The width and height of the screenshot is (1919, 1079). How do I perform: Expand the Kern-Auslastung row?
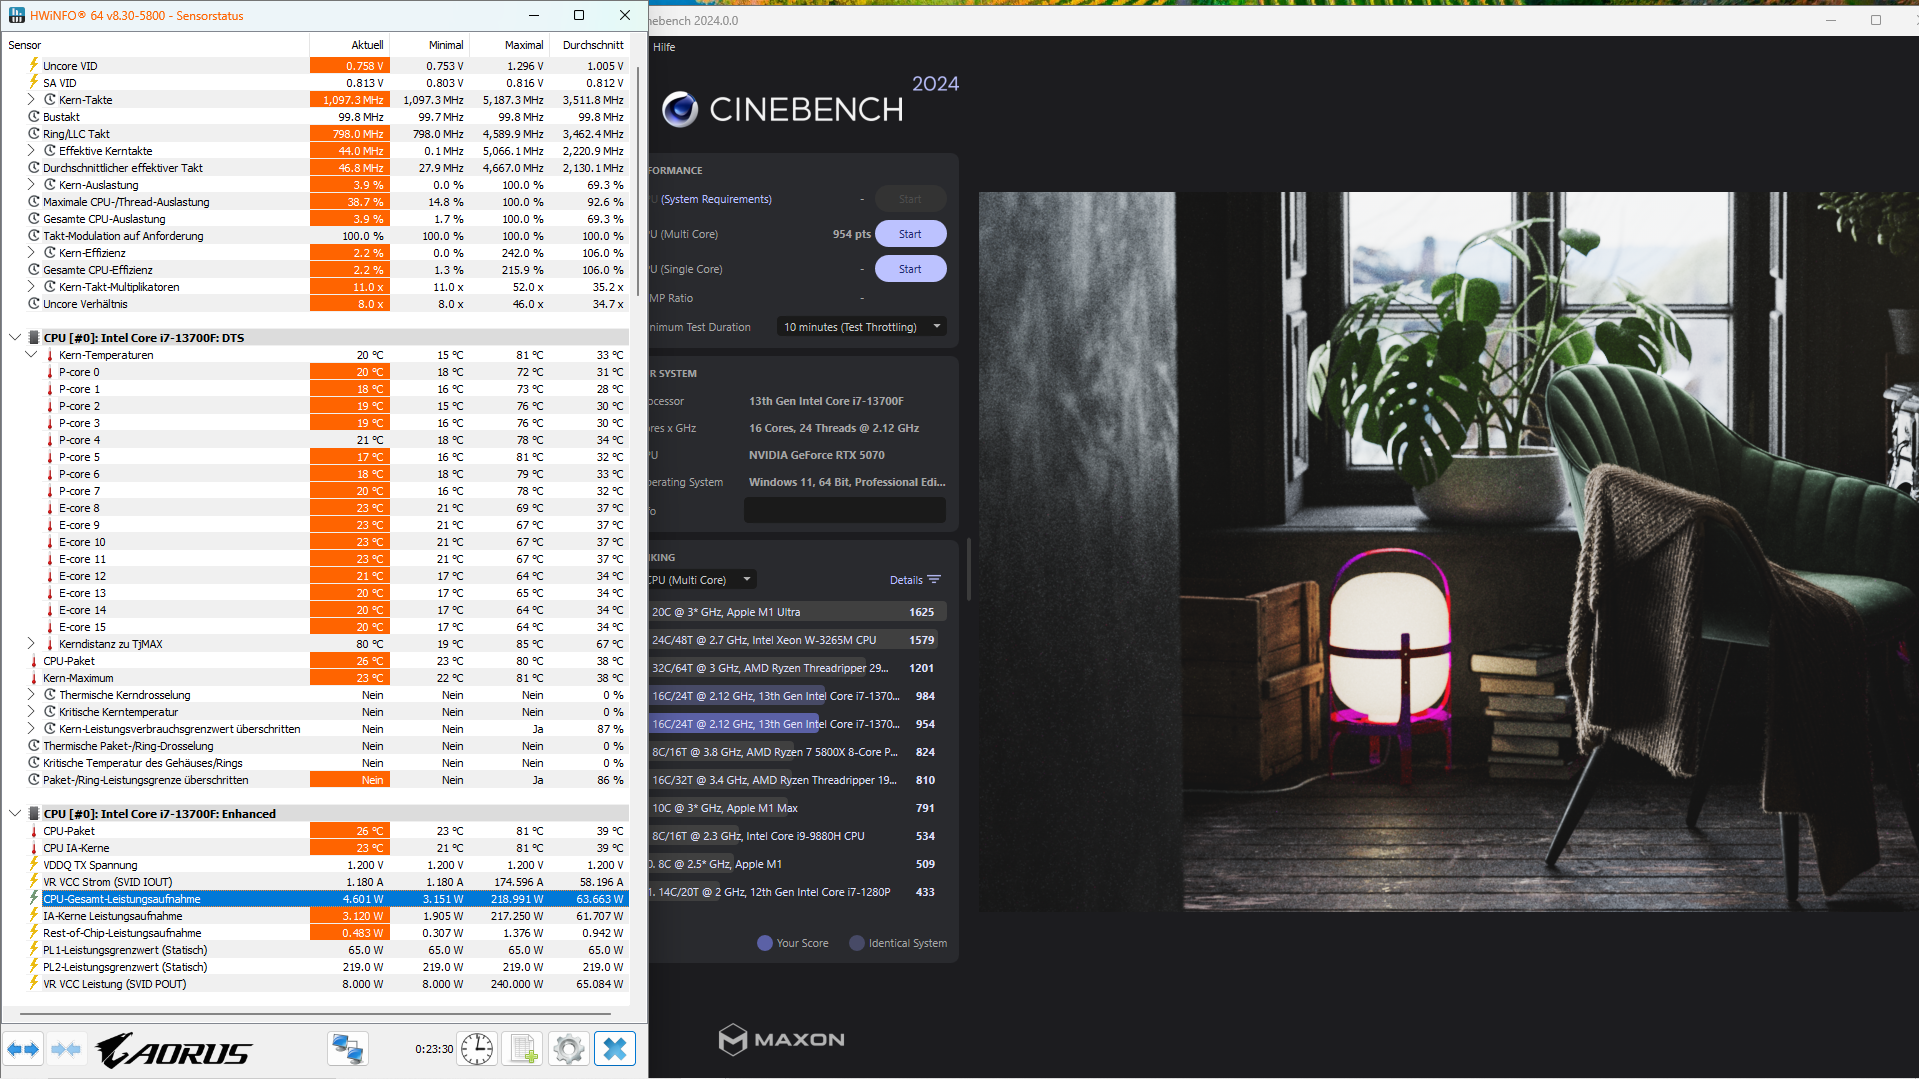pos(31,185)
